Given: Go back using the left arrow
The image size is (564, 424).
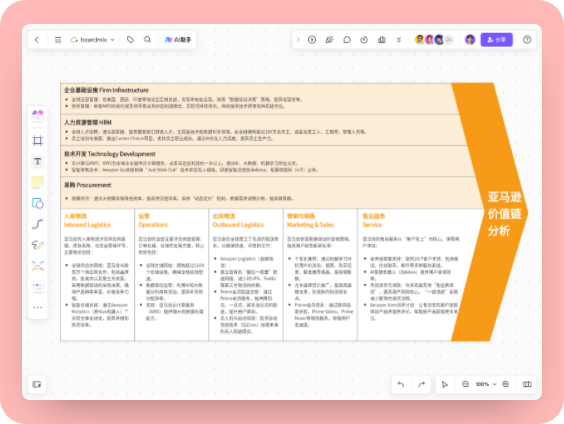Looking at the screenshot, I should [37, 40].
